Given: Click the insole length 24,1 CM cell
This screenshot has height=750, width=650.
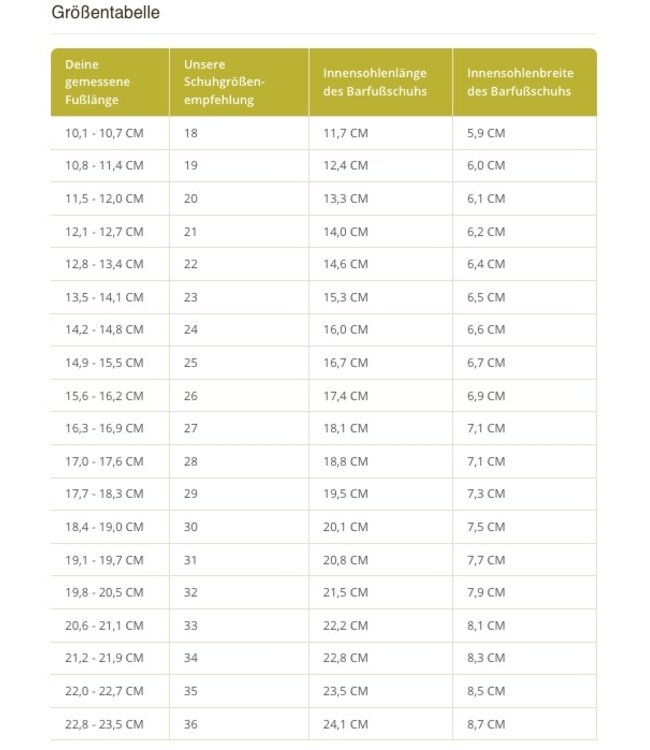Looking at the screenshot, I should 345,724.
